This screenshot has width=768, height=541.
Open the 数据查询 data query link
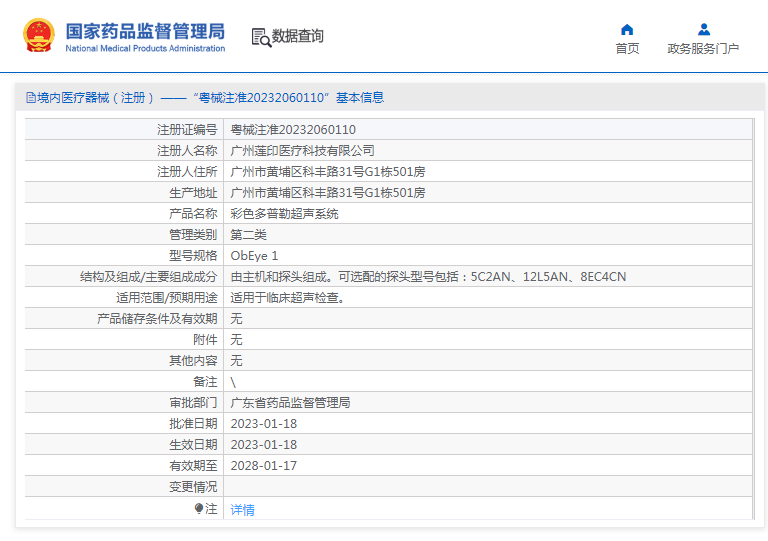tap(298, 36)
